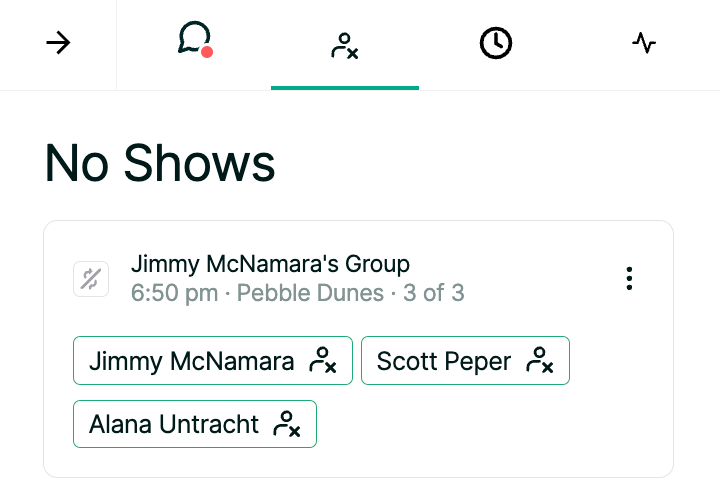The image size is (720, 504).
Task: Toggle no-show icon beside Scott Peper
Action: pyautogui.click(x=540, y=361)
